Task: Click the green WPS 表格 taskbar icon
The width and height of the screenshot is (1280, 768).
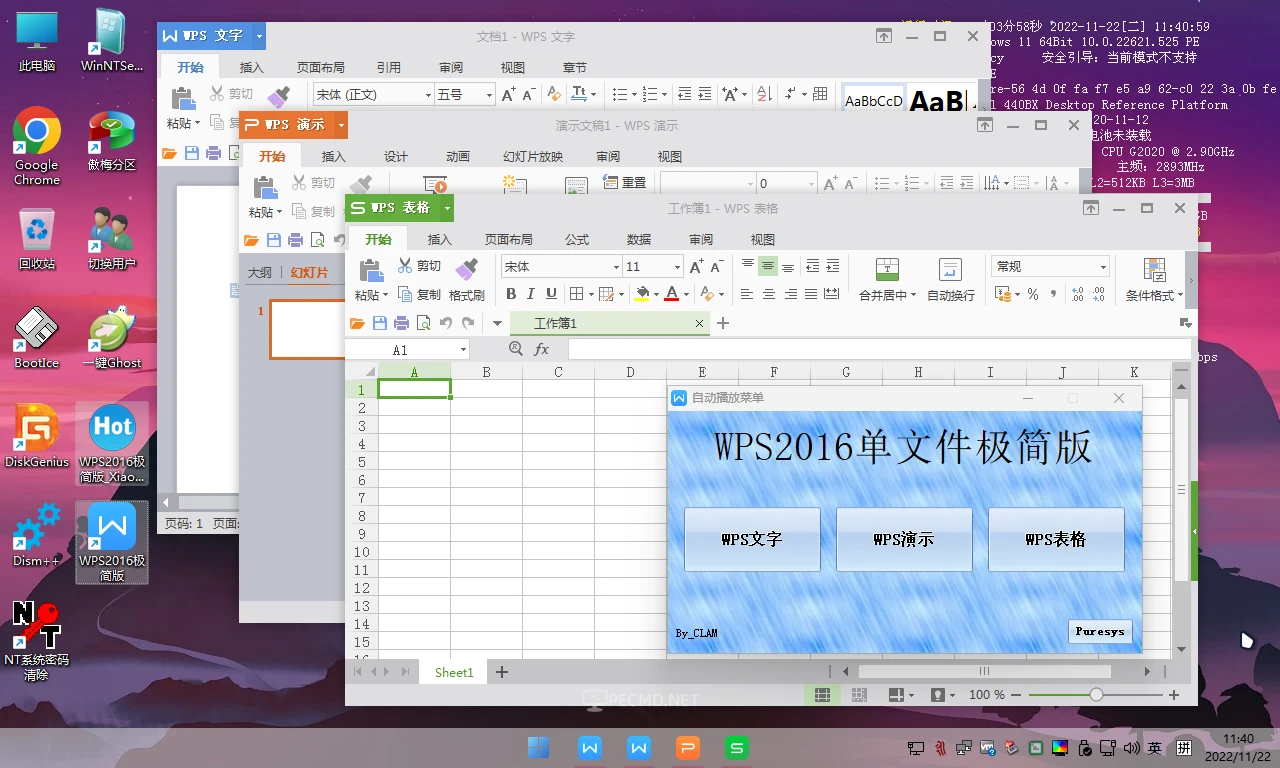Action: pos(738,747)
